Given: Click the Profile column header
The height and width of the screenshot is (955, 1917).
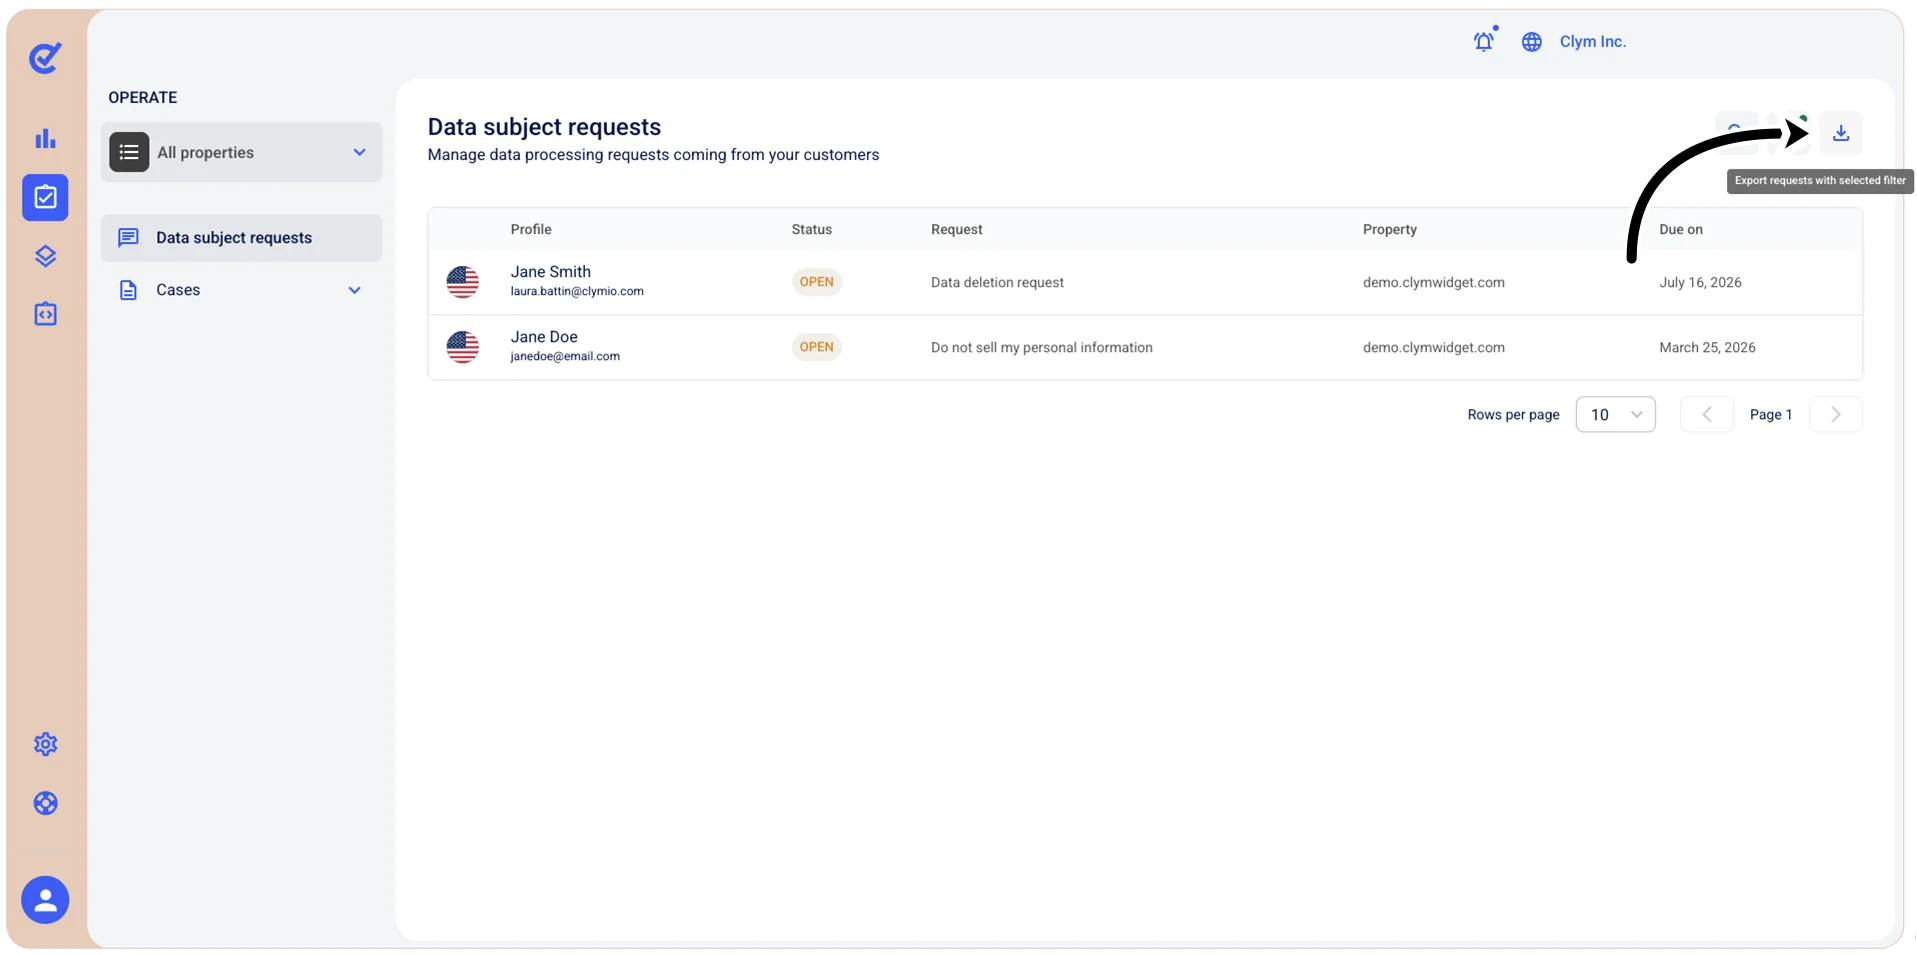Looking at the screenshot, I should tap(531, 229).
